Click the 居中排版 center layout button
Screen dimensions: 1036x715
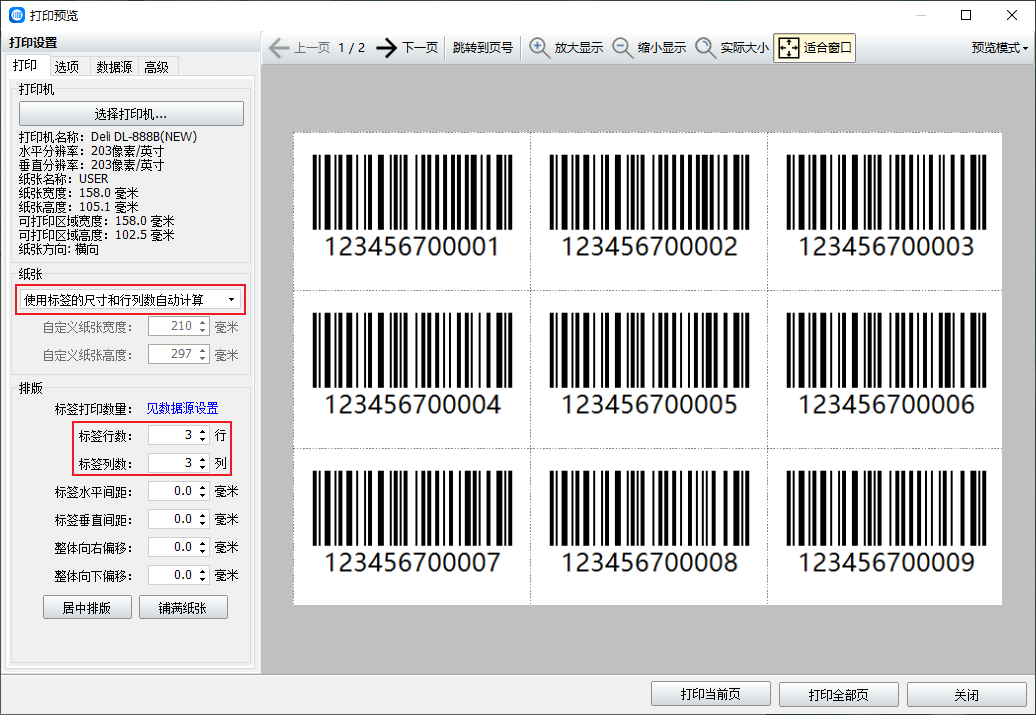87,607
